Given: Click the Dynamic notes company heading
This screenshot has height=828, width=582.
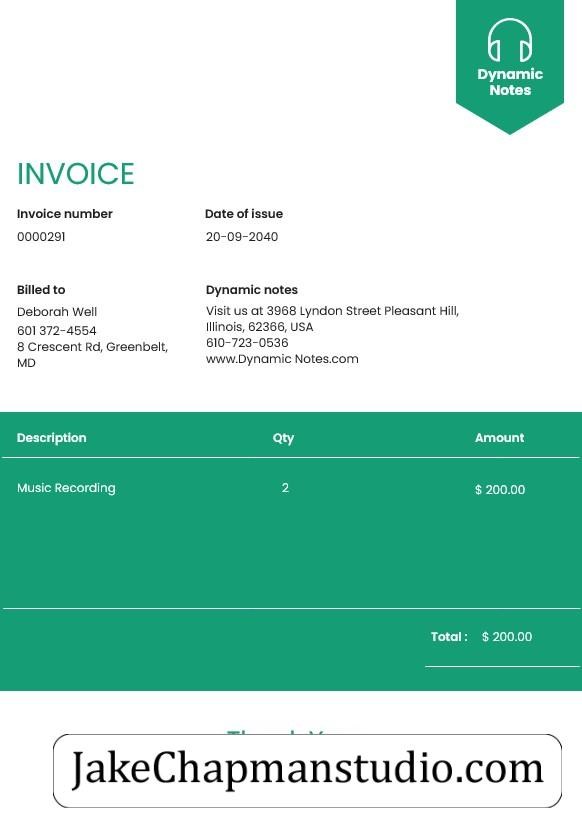Looking at the screenshot, I should (x=252, y=289).
